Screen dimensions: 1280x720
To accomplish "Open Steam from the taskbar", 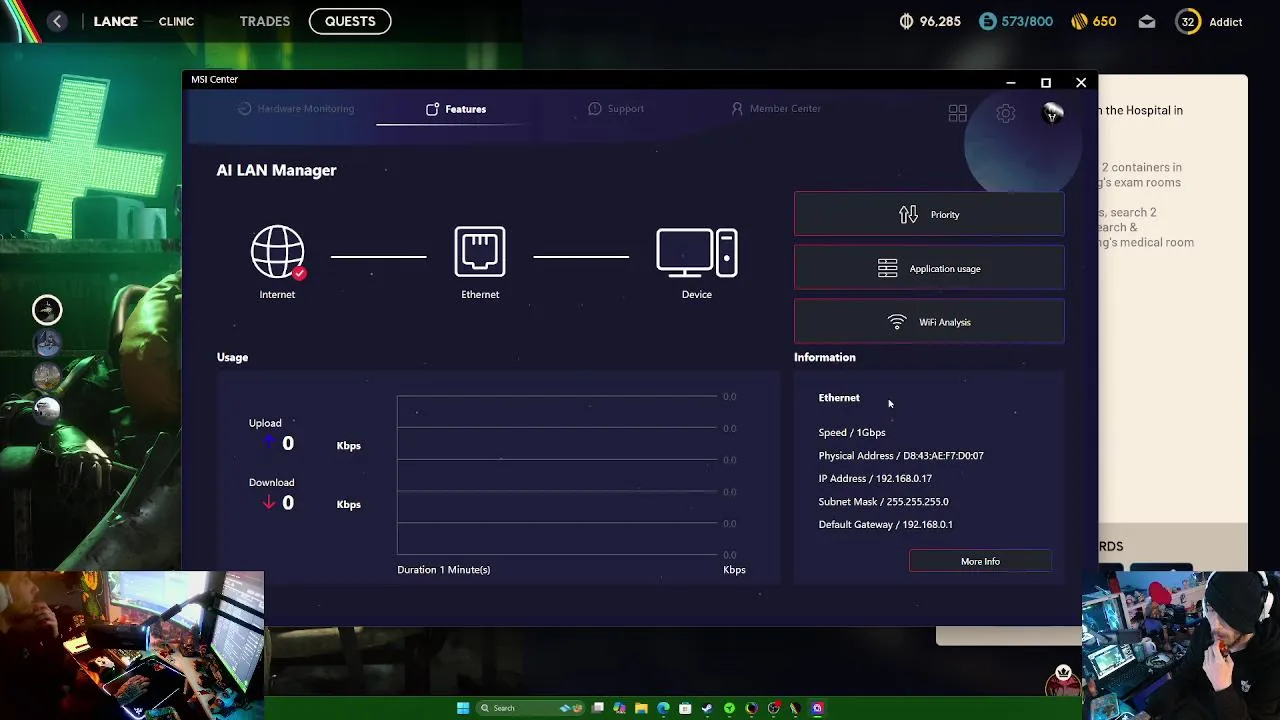I will click(x=707, y=708).
